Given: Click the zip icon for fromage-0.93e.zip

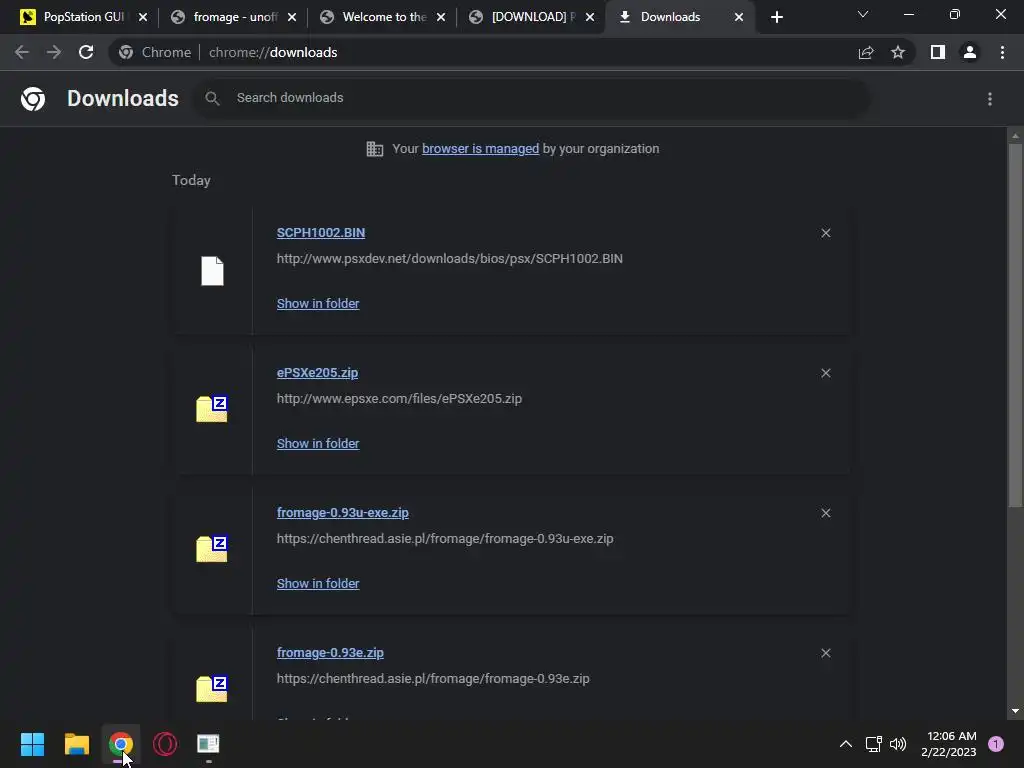Looking at the screenshot, I should tap(212, 688).
